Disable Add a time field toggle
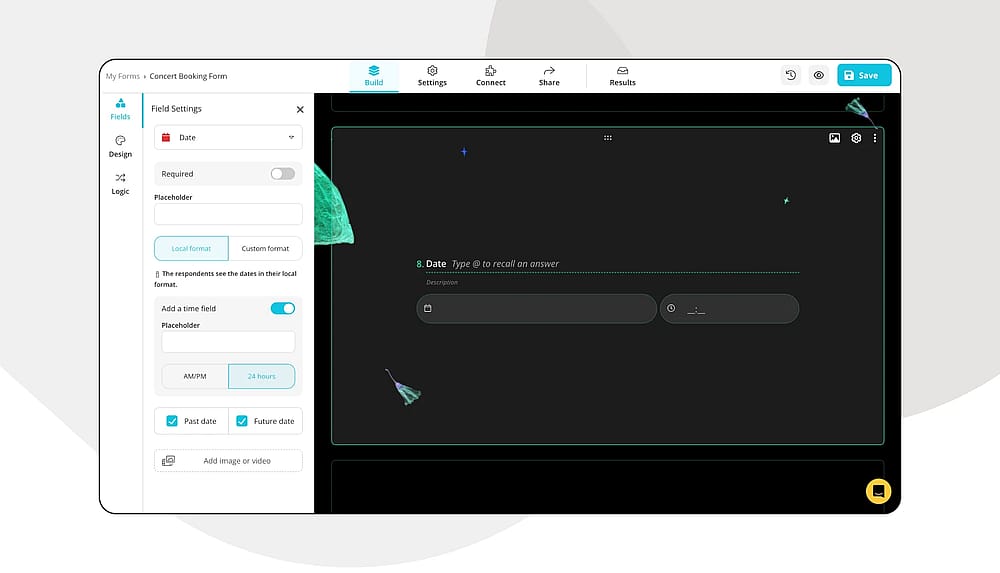Viewport: 1000px width, 573px height. 282,308
